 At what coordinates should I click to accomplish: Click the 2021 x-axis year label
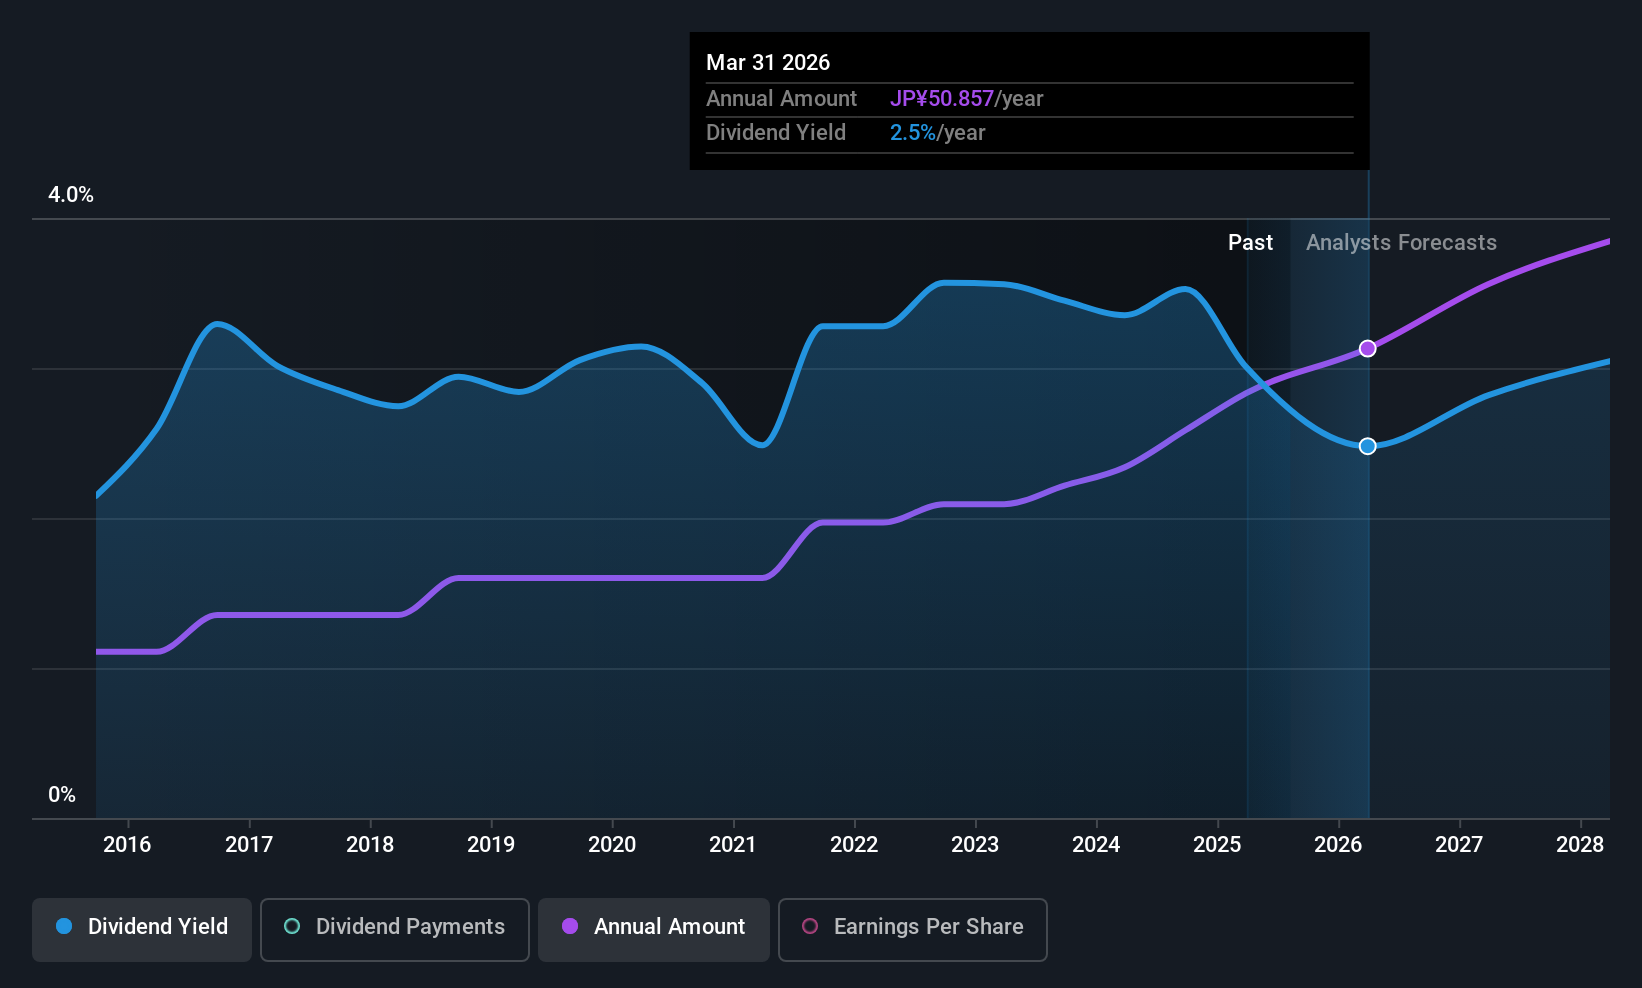click(733, 845)
